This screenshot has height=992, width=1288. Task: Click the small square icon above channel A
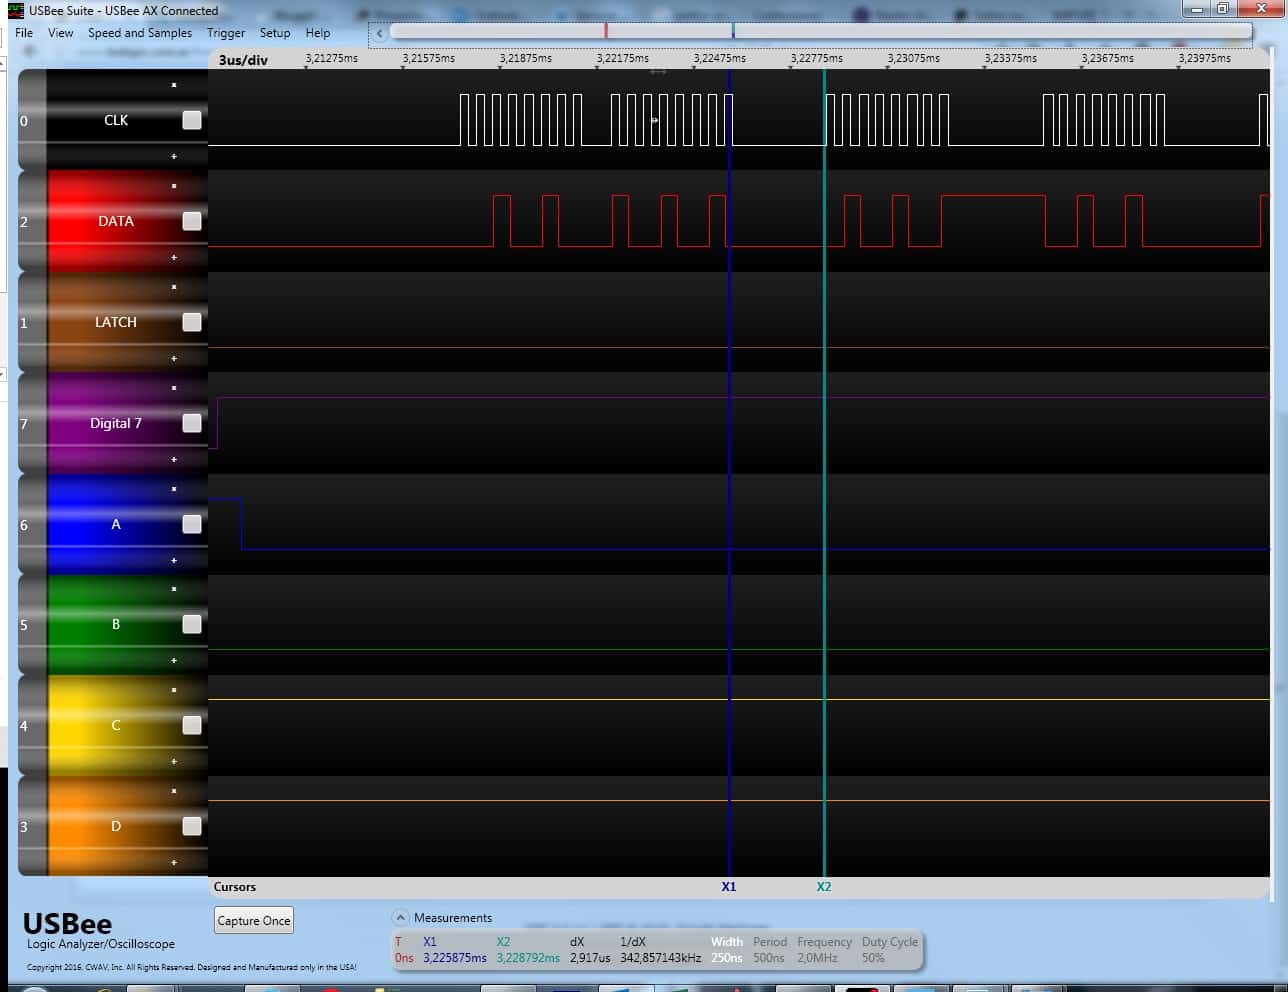click(174, 489)
